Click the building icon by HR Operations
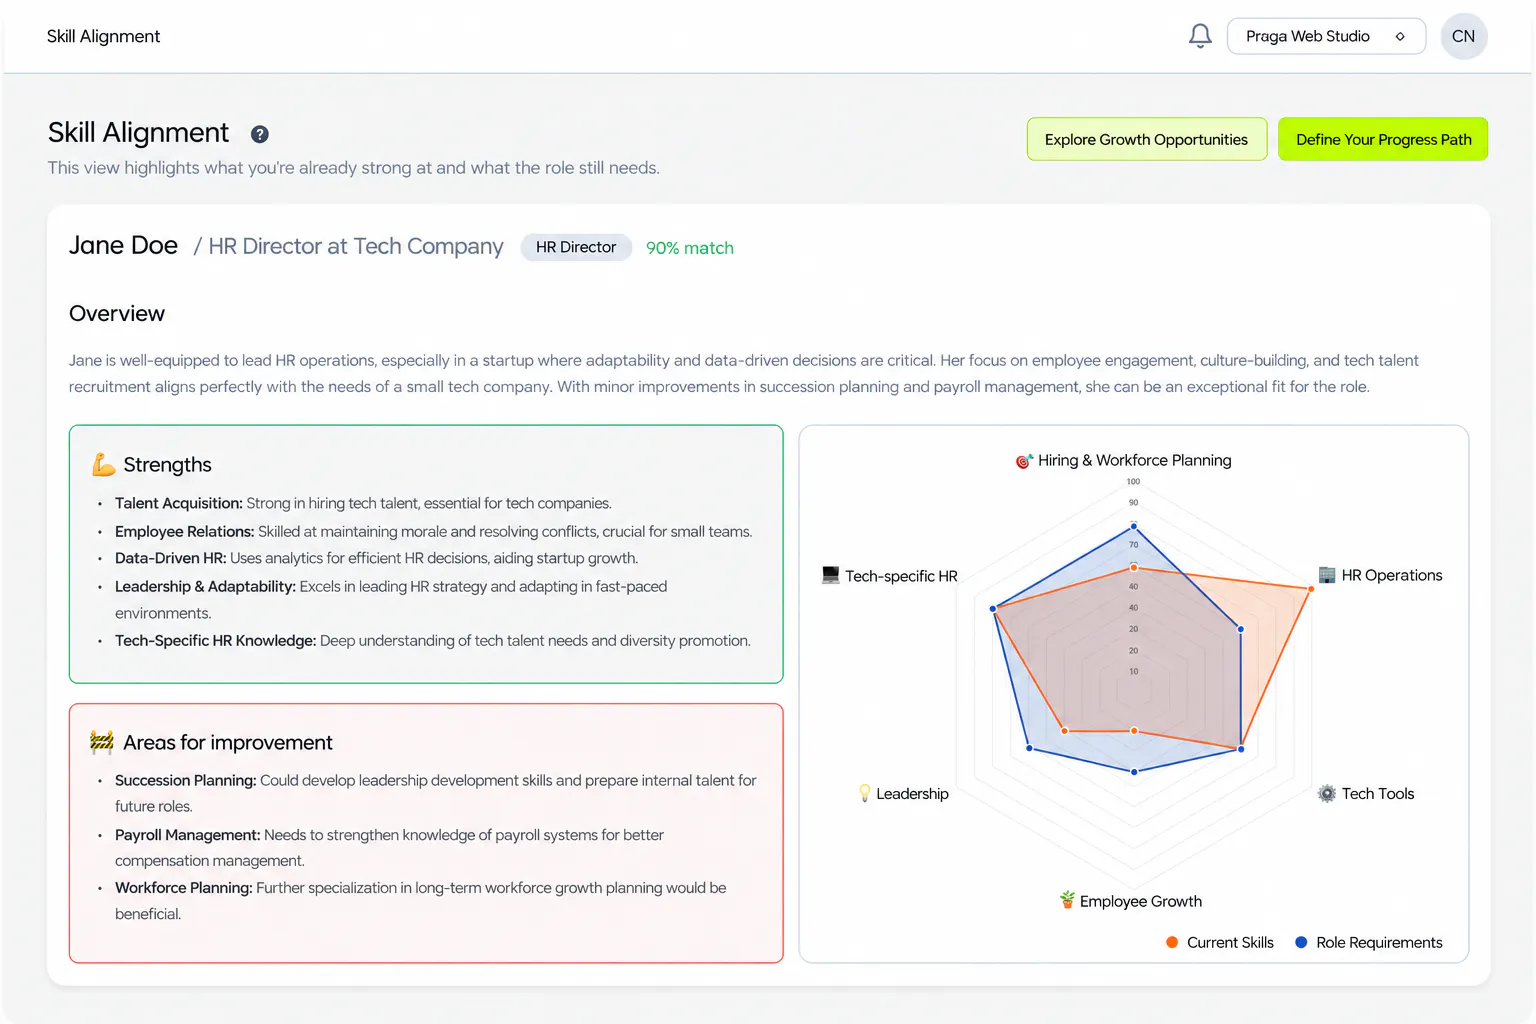1536x1024 pixels. [1327, 575]
